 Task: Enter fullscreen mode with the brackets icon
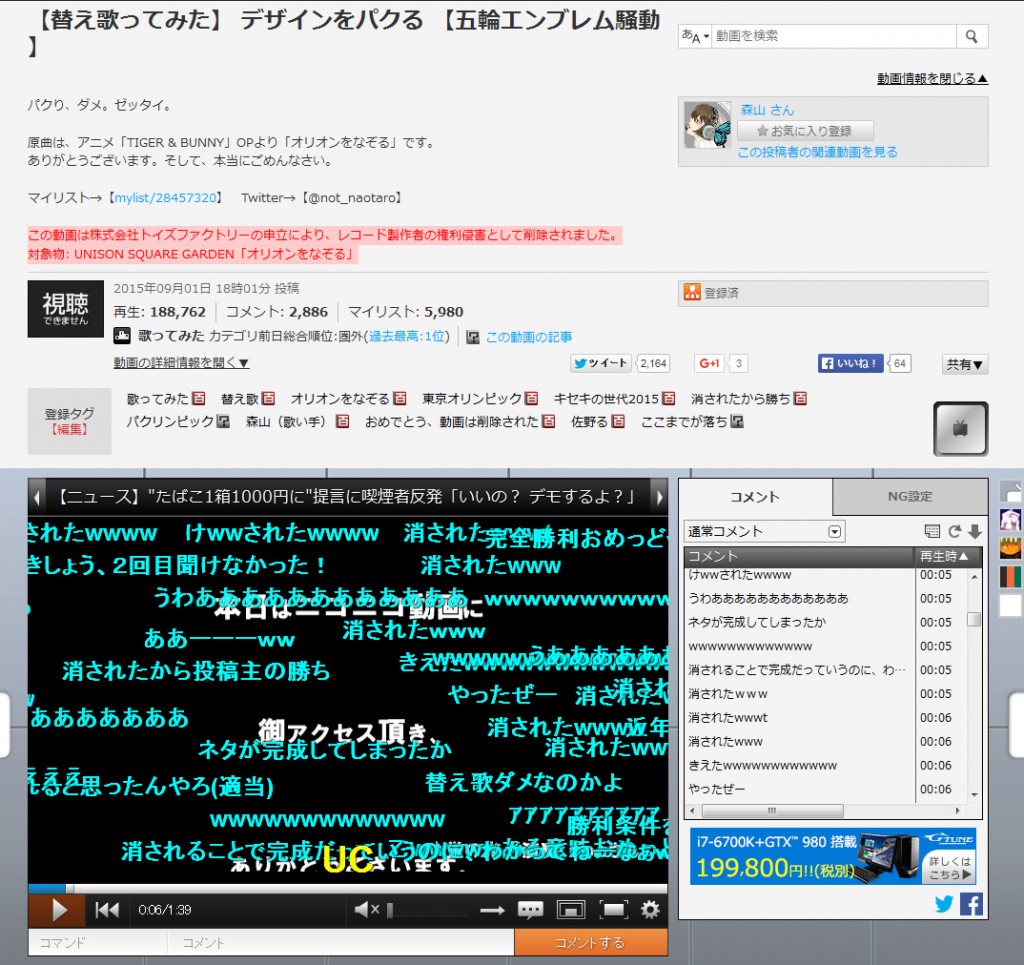(x=612, y=910)
